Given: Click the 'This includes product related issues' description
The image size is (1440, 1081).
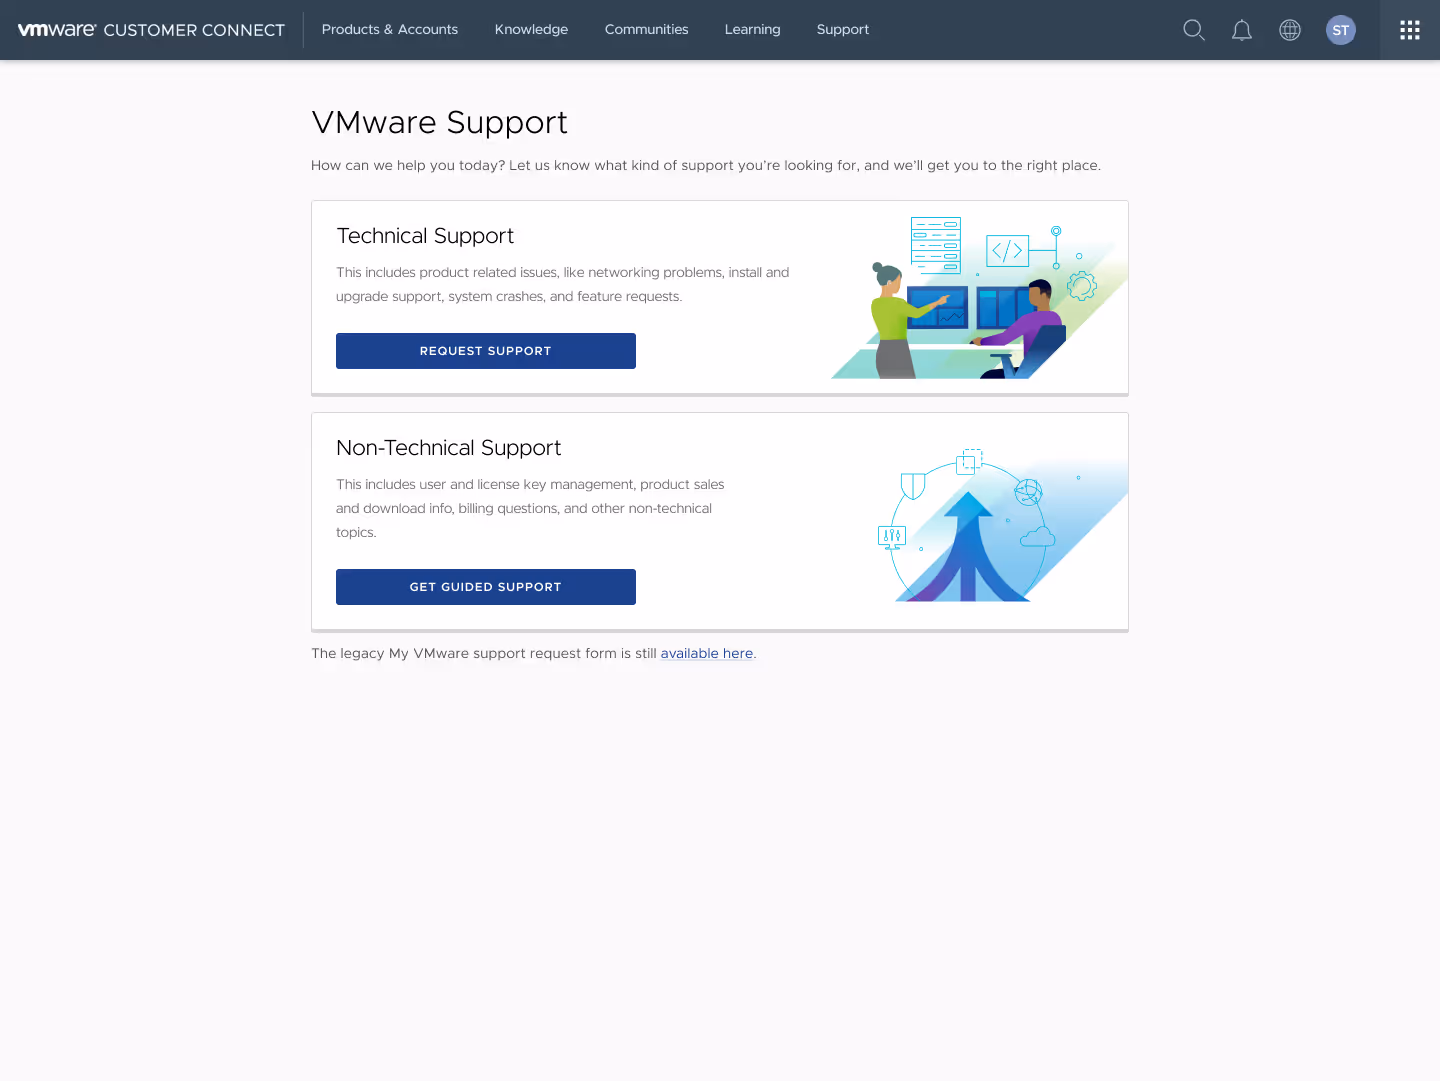Looking at the screenshot, I should (563, 284).
